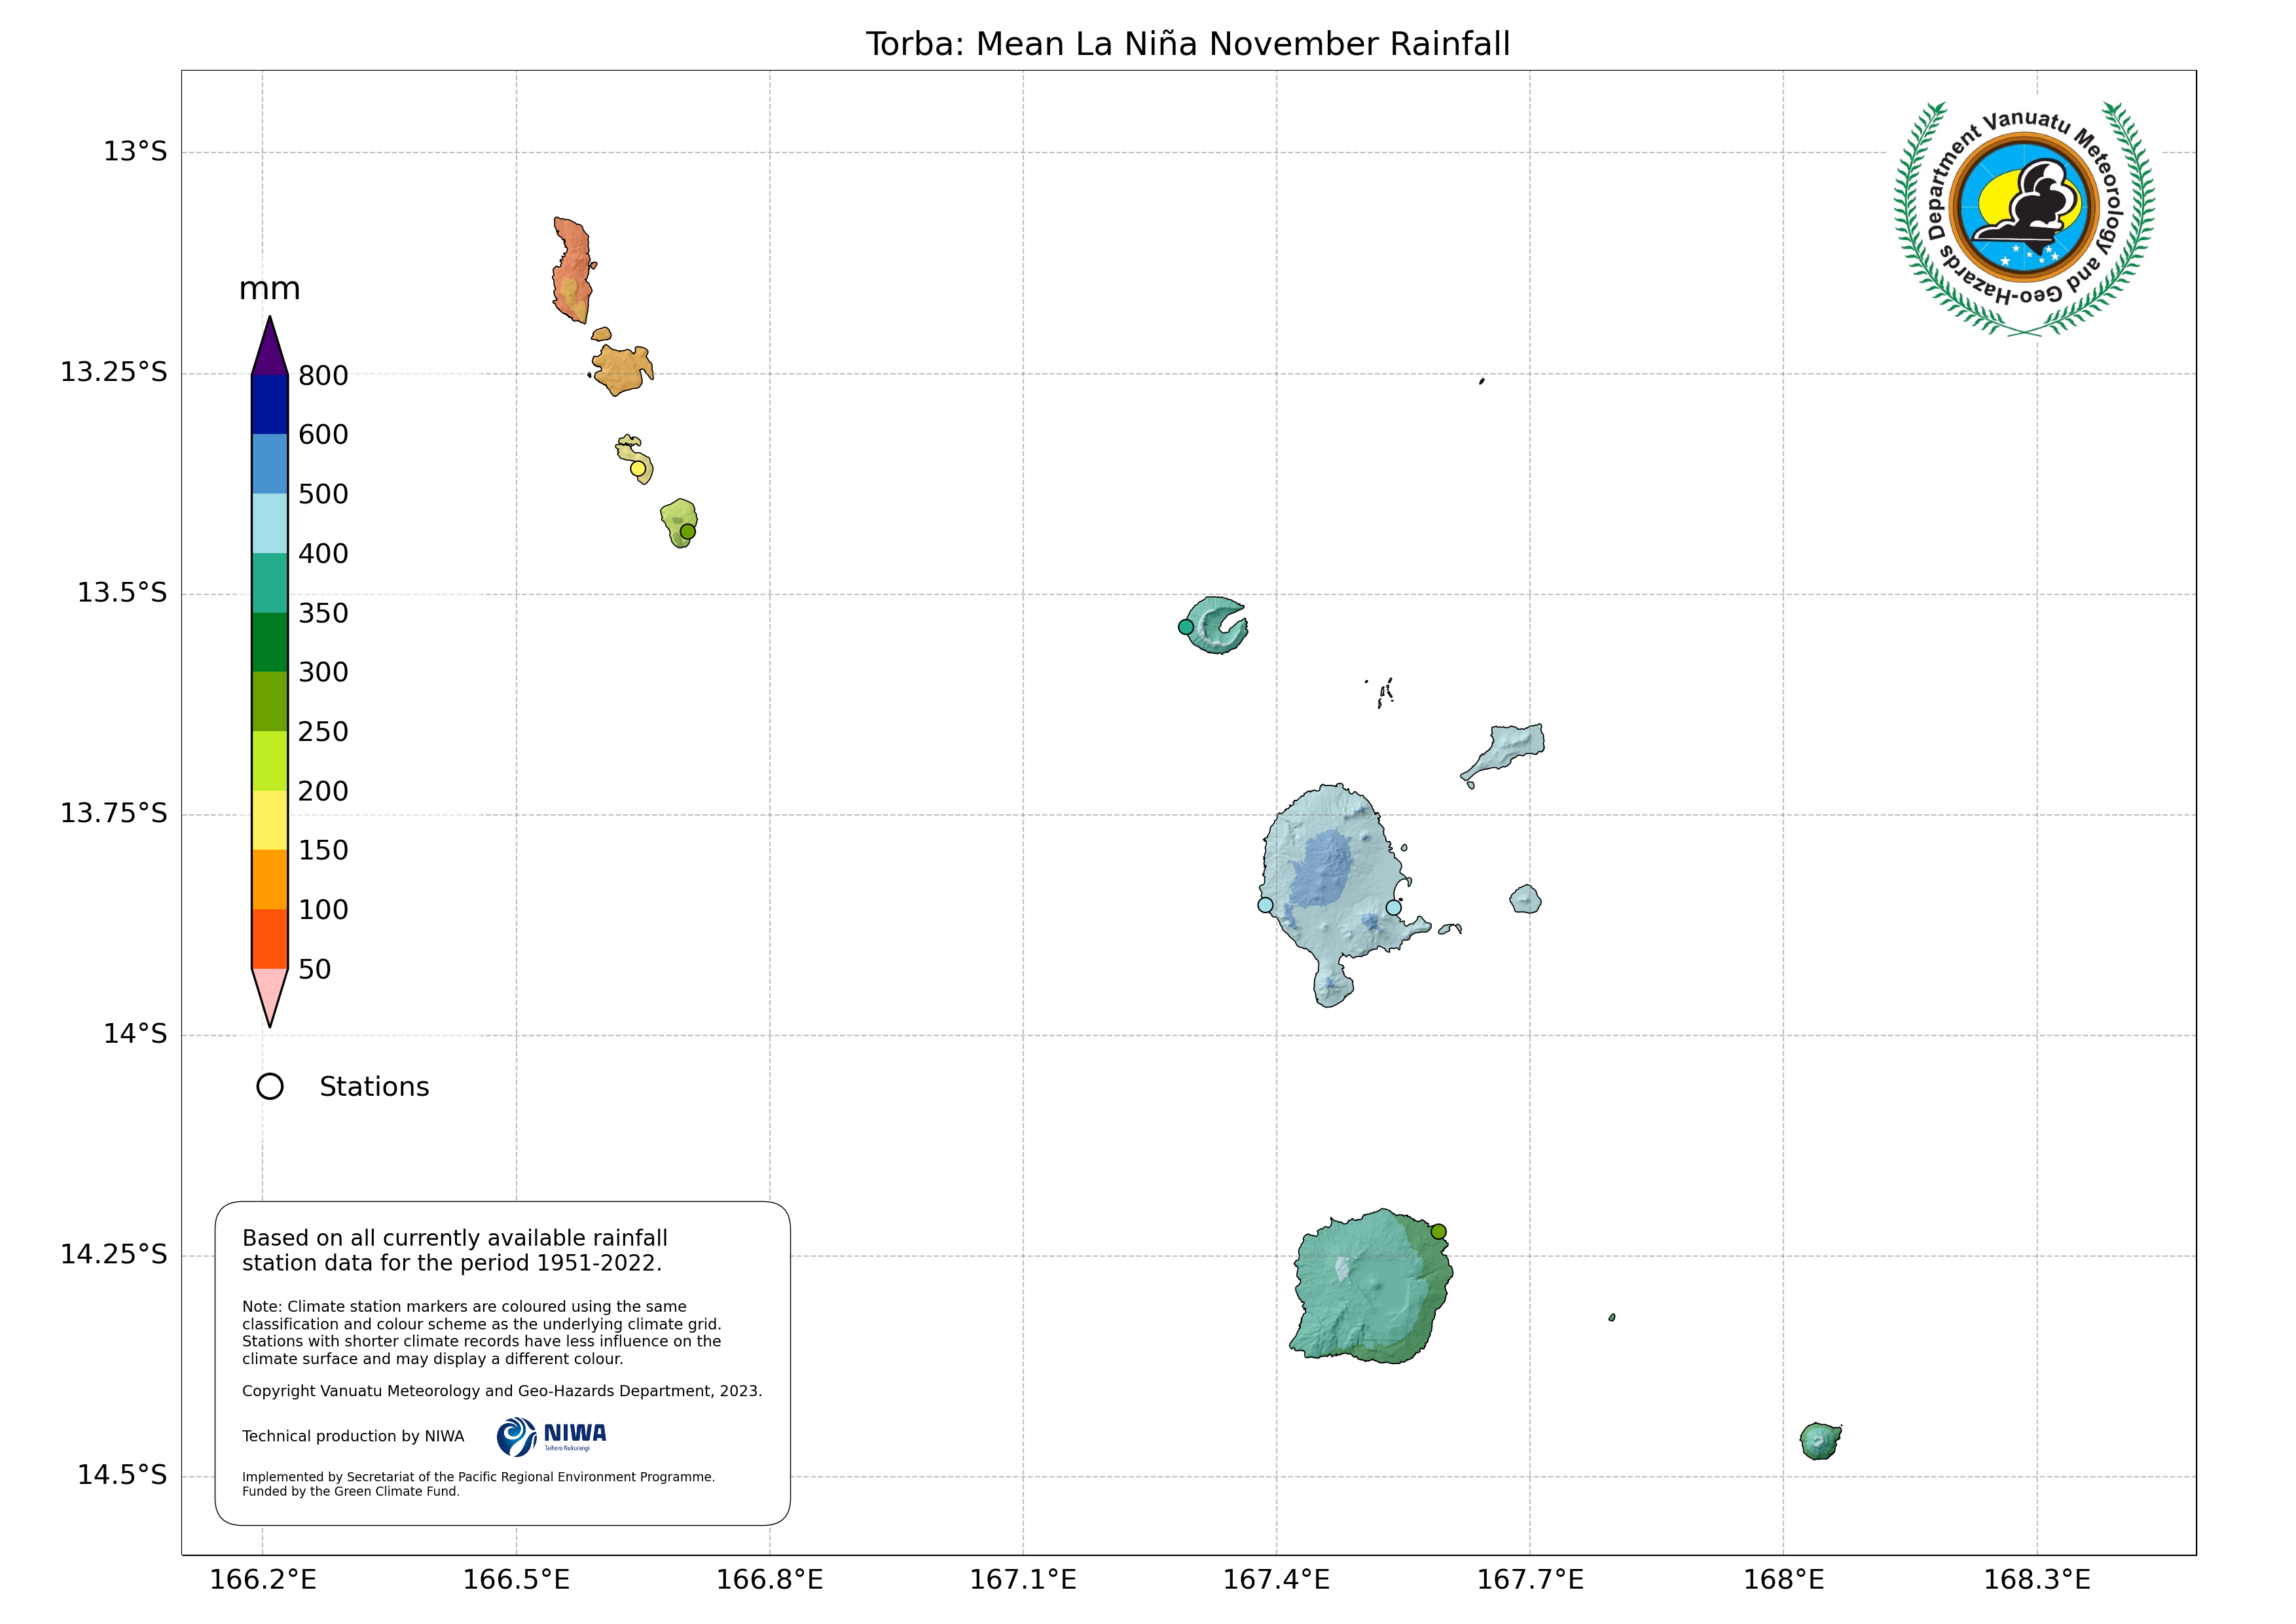
Task: Click the Copyright Vanuatu Meteorology text line
Action: [x=501, y=1391]
